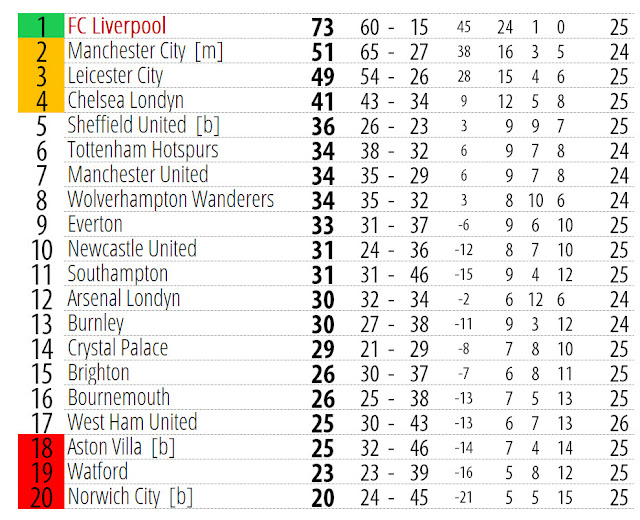Click the FC Liverpool team name
640x520 pixels.
[117, 27]
